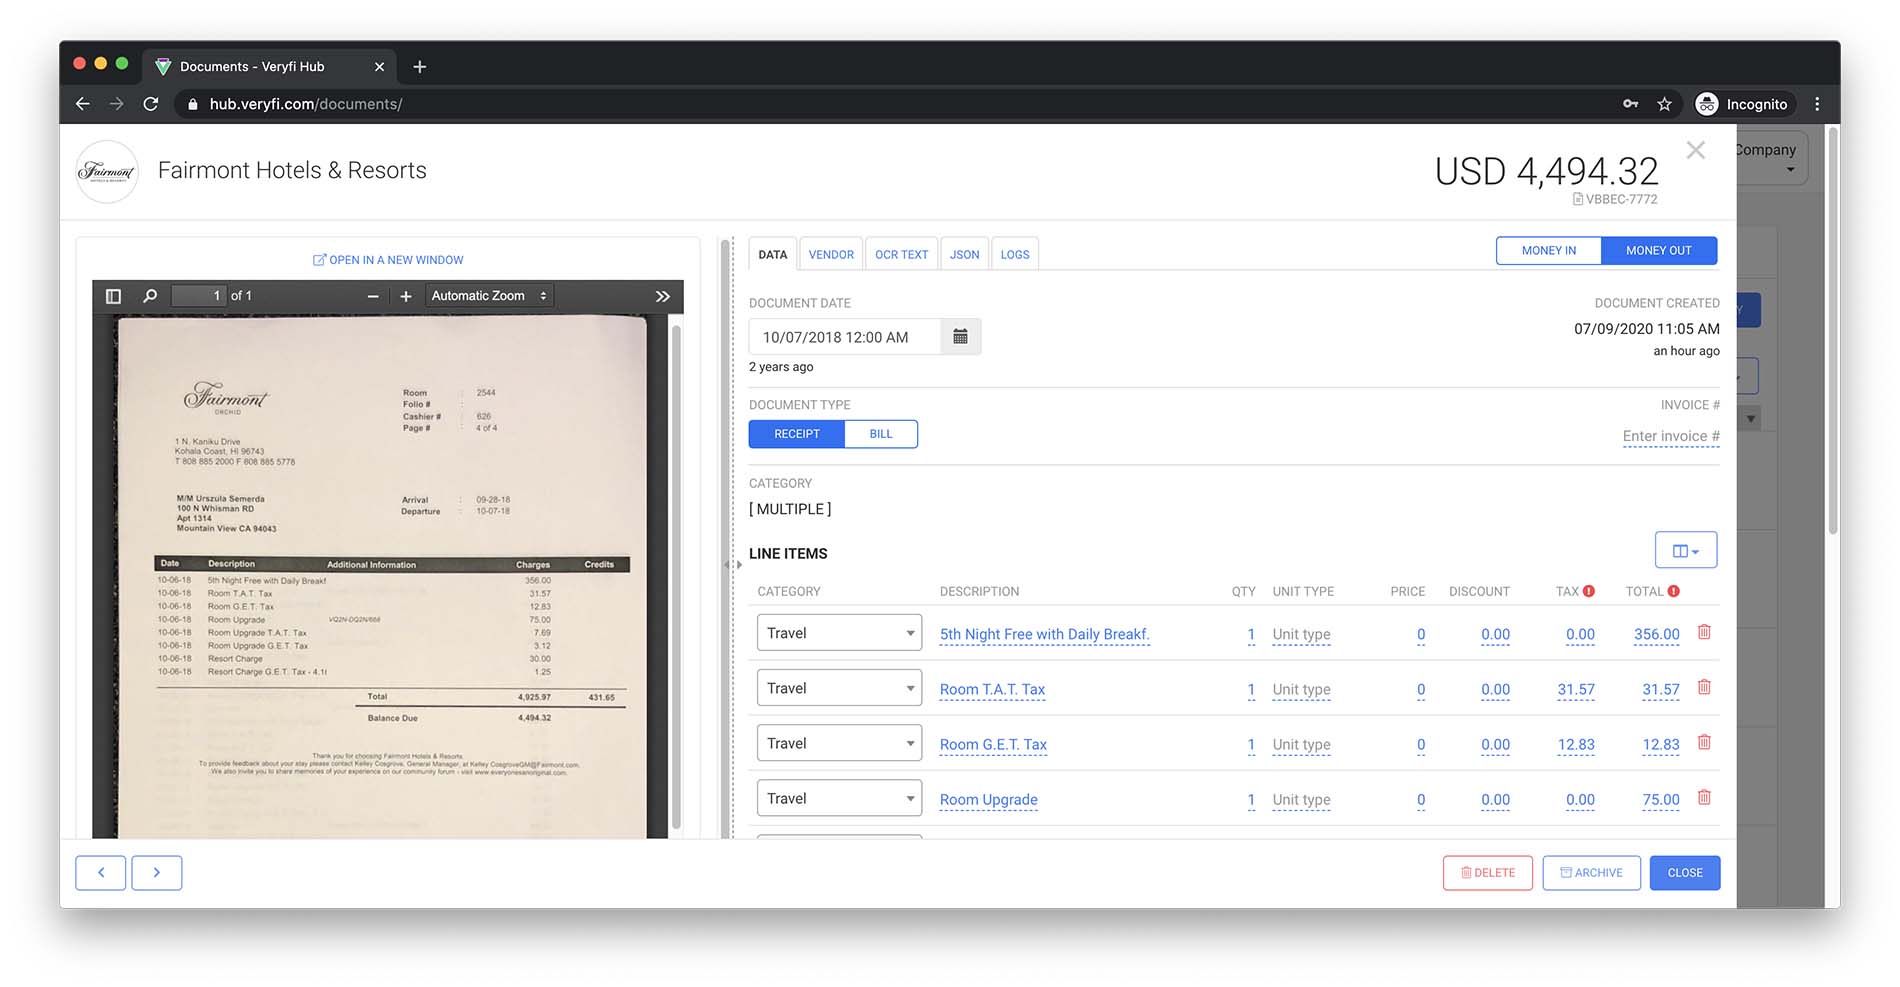Screen dimensions: 1900x987
Task: Switch to the DATA tab
Action: pos(773,254)
